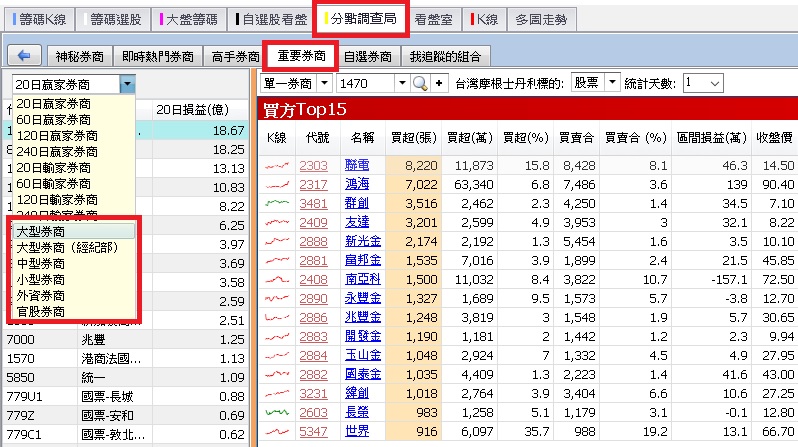798x447 pixels.
Task: Open K-line mini chart for 2884 玉山金
Action: [x=277, y=356]
